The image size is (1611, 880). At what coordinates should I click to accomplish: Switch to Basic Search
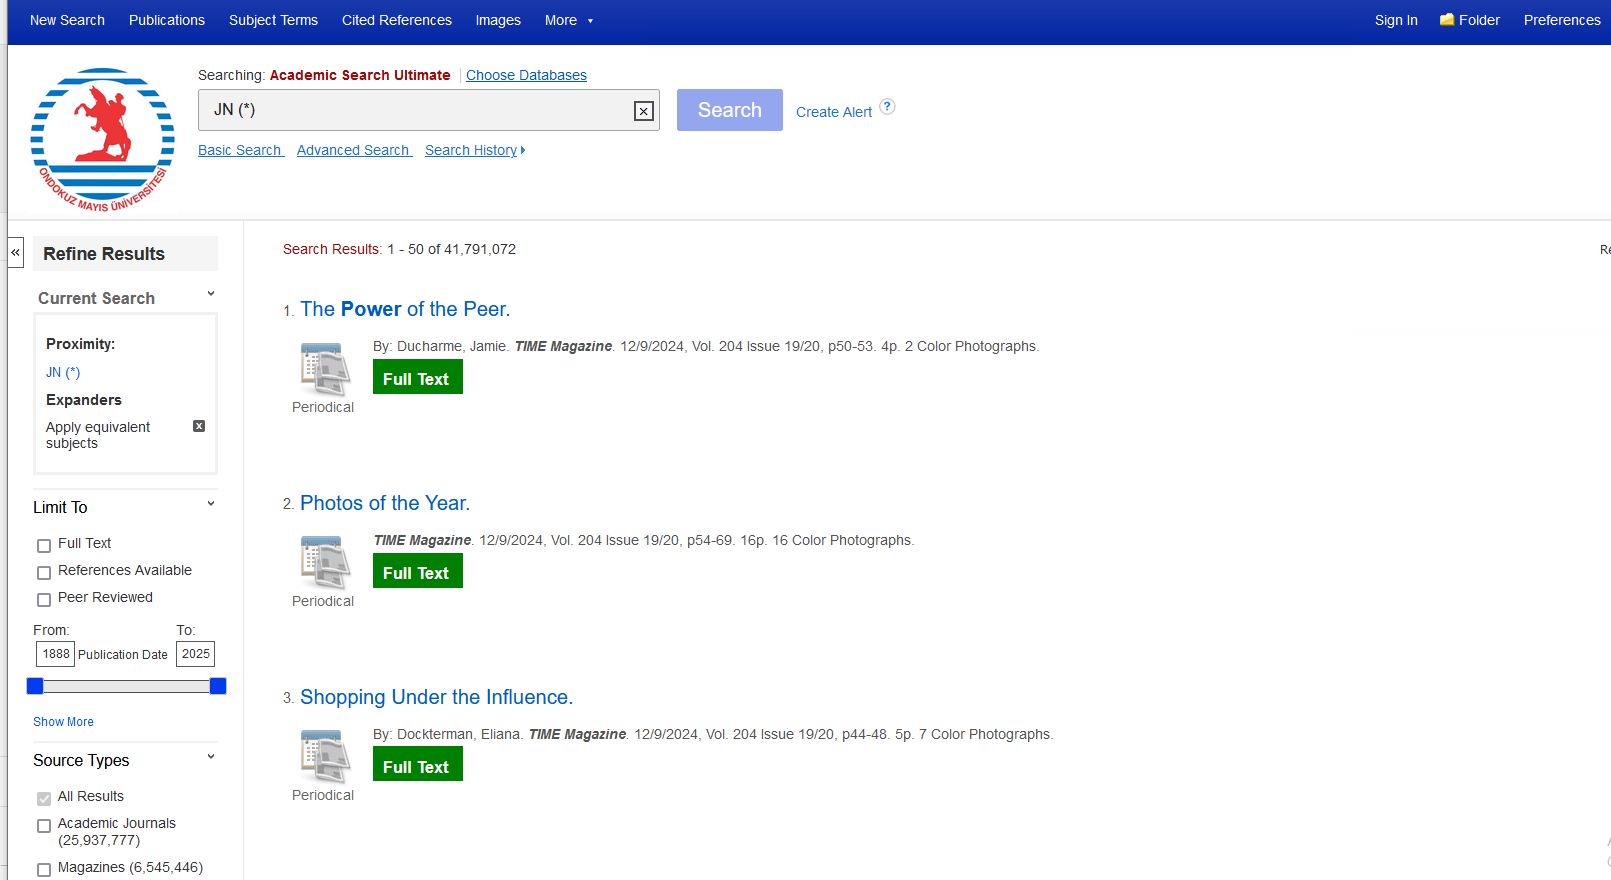pyautogui.click(x=241, y=150)
